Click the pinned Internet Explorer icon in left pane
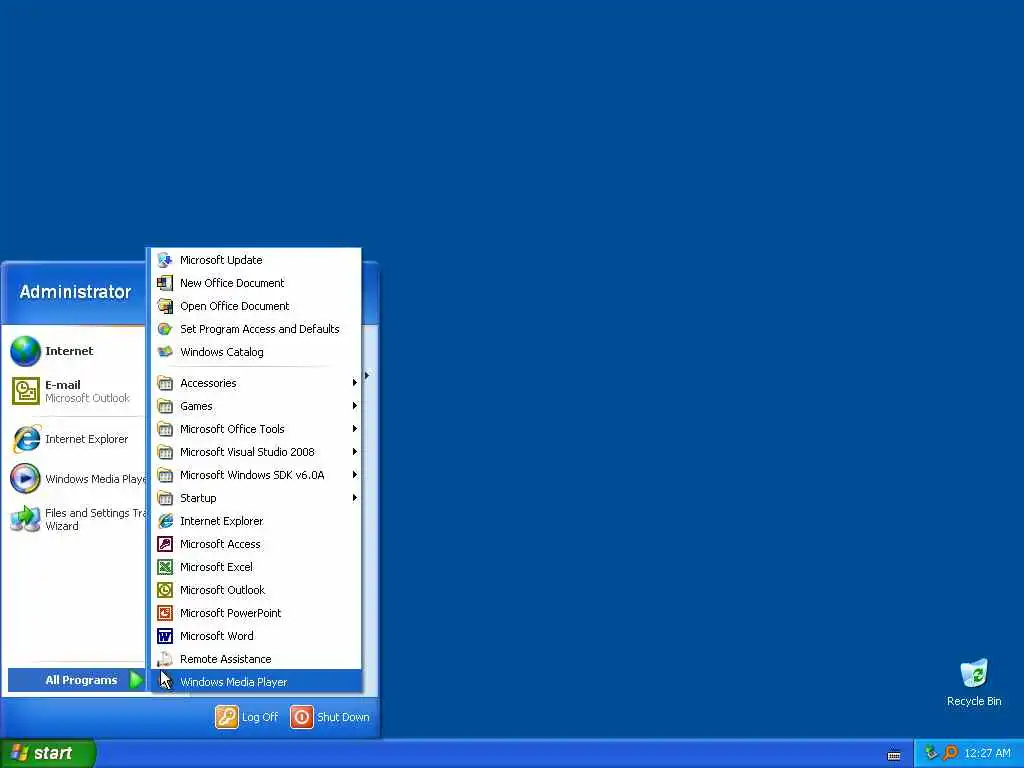Viewport: 1024px width, 768px height. [25, 439]
